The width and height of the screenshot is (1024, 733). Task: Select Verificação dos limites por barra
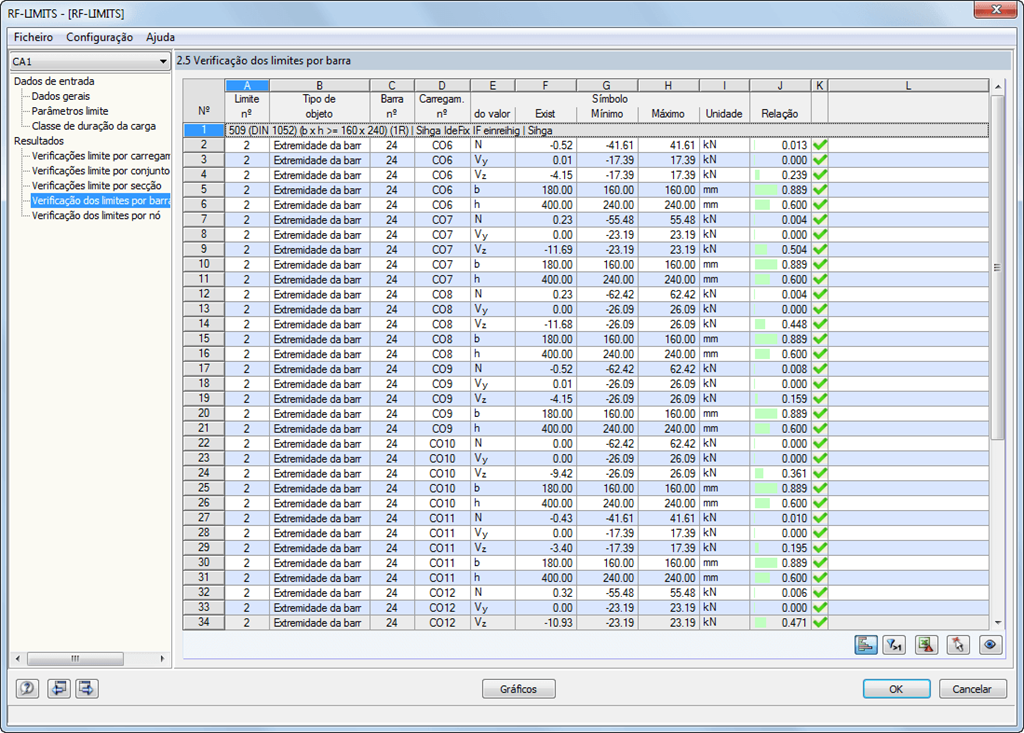coord(101,201)
